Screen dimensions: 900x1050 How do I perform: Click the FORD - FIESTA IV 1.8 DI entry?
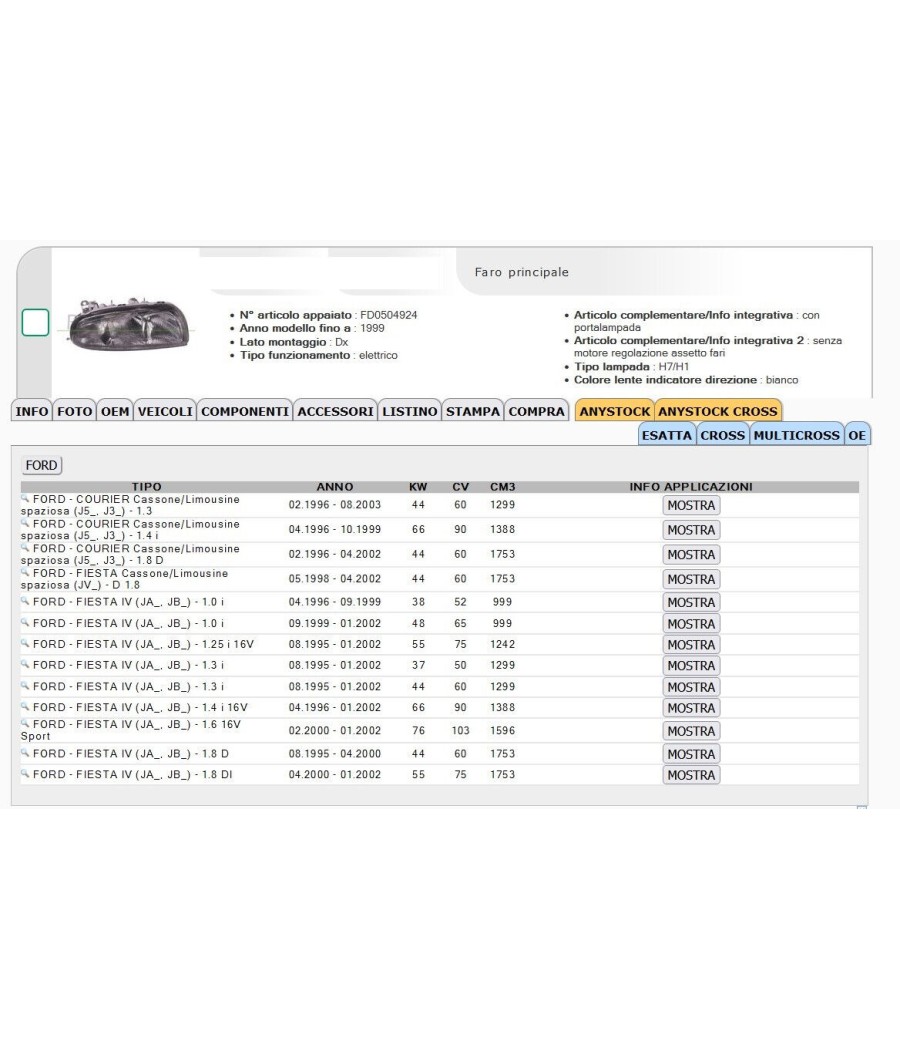click(133, 774)
